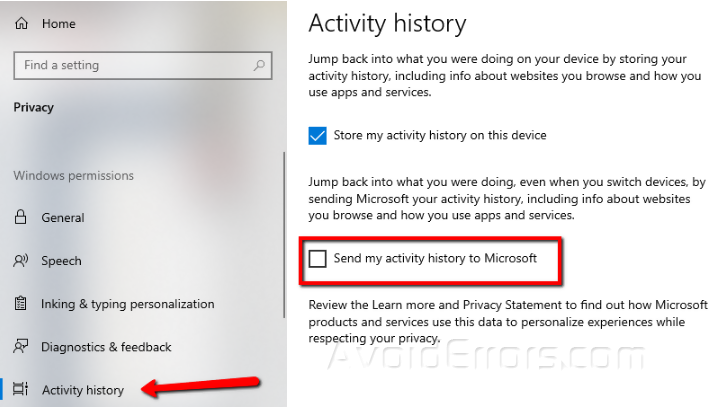Open Inking & typing personalization label
The width and height of the screenshot is (718, 407).
coord(127,304)
